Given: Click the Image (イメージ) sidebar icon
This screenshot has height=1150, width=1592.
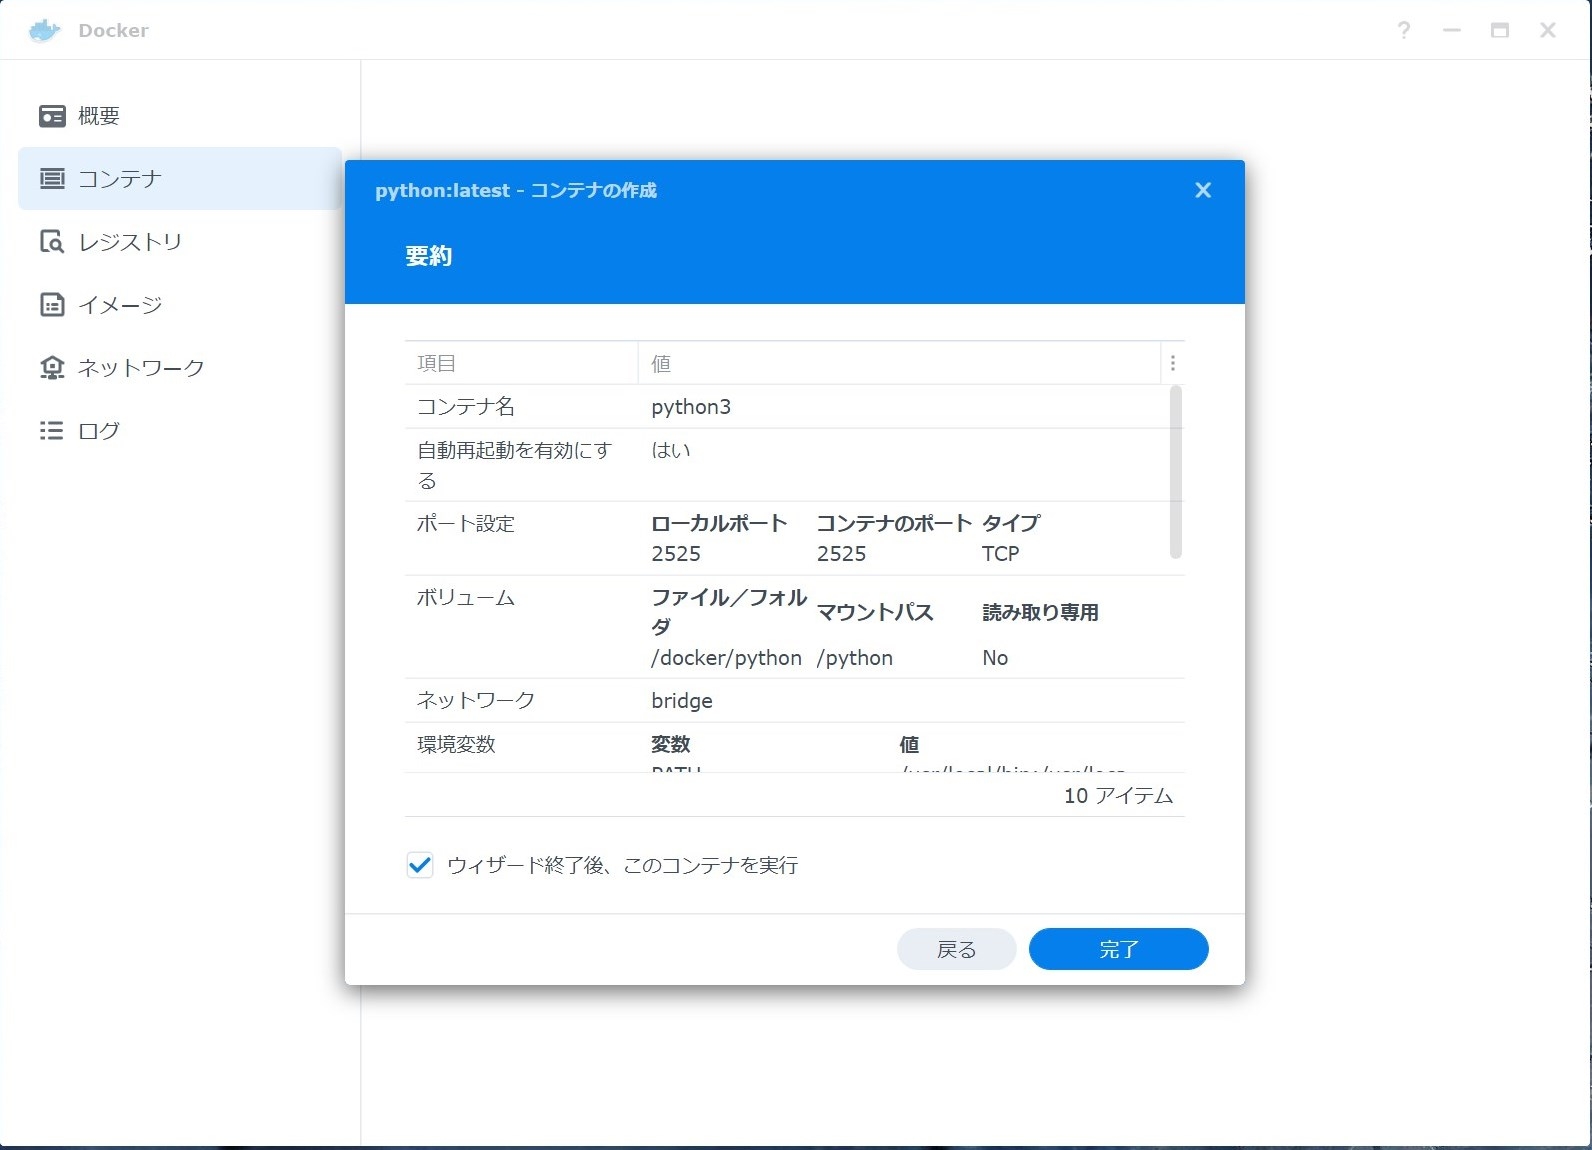Looking at the screenshot, I should (52, 305).
